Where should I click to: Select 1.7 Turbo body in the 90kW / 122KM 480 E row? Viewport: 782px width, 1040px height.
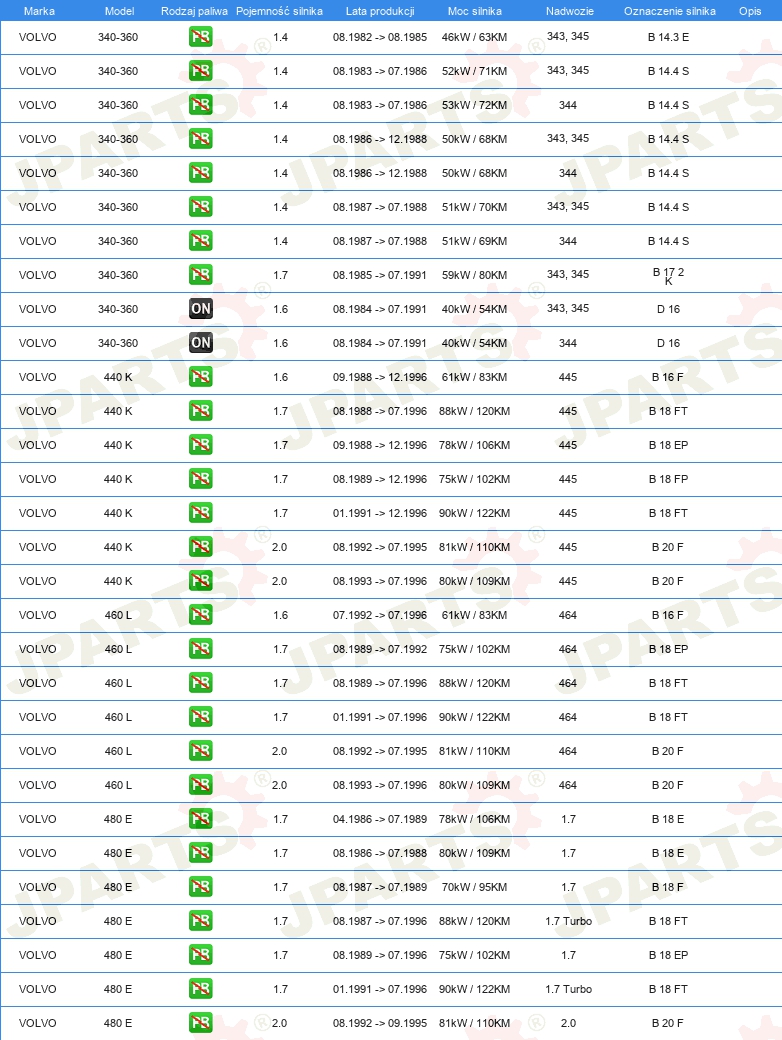568,989
